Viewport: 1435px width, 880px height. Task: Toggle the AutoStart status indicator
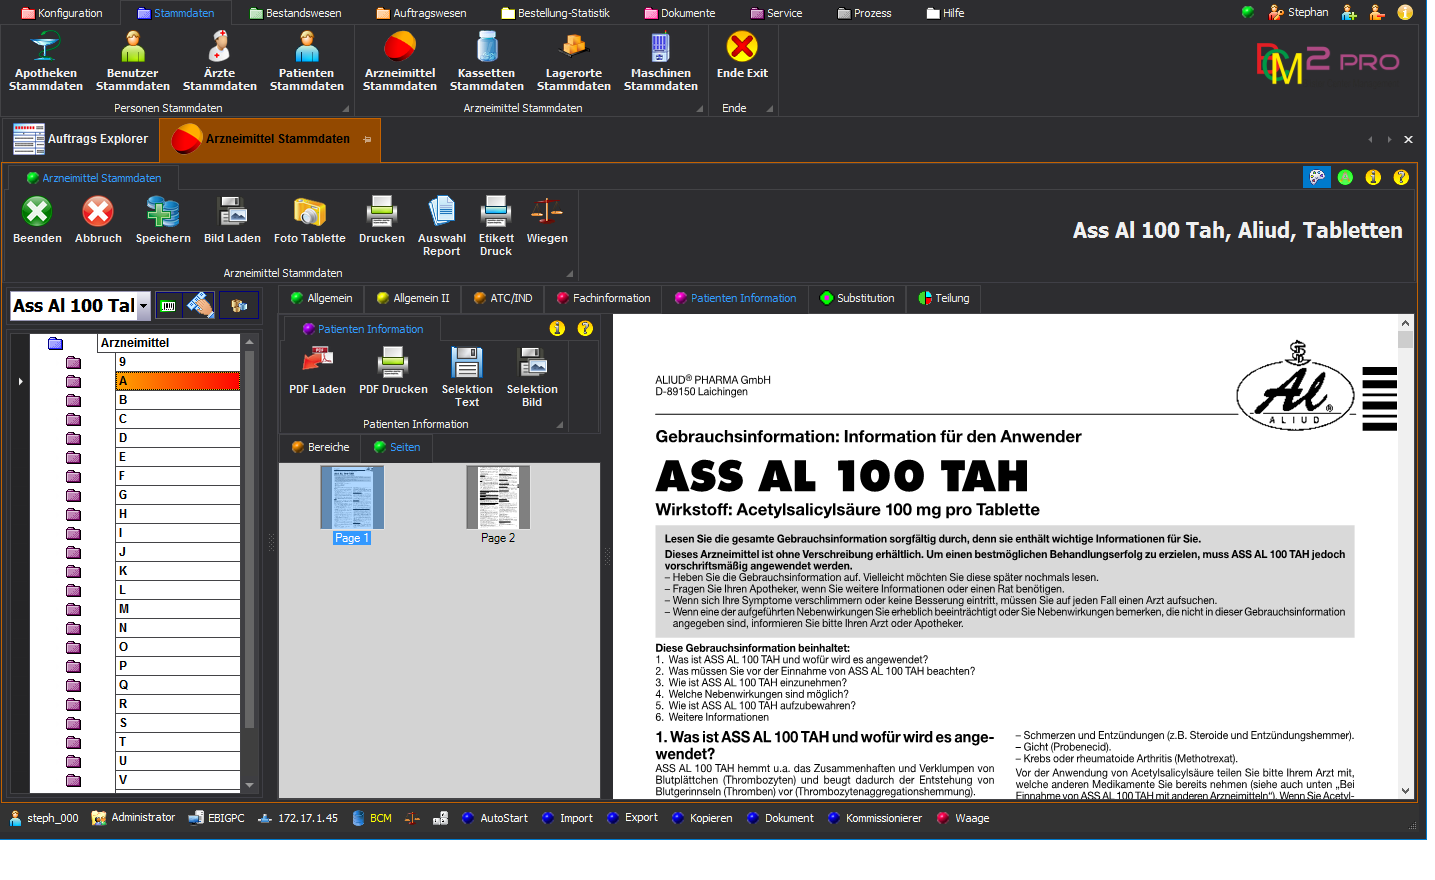[468, 818]
